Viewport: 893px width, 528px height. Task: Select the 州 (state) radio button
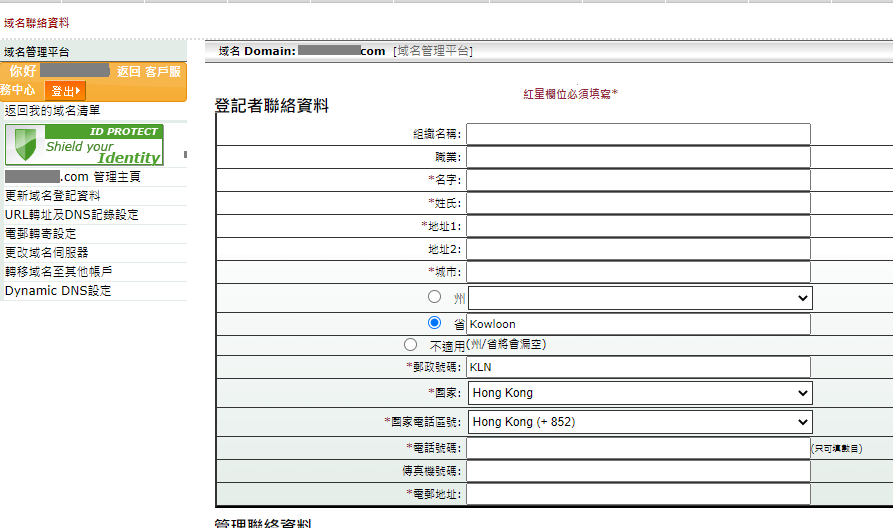434,297
